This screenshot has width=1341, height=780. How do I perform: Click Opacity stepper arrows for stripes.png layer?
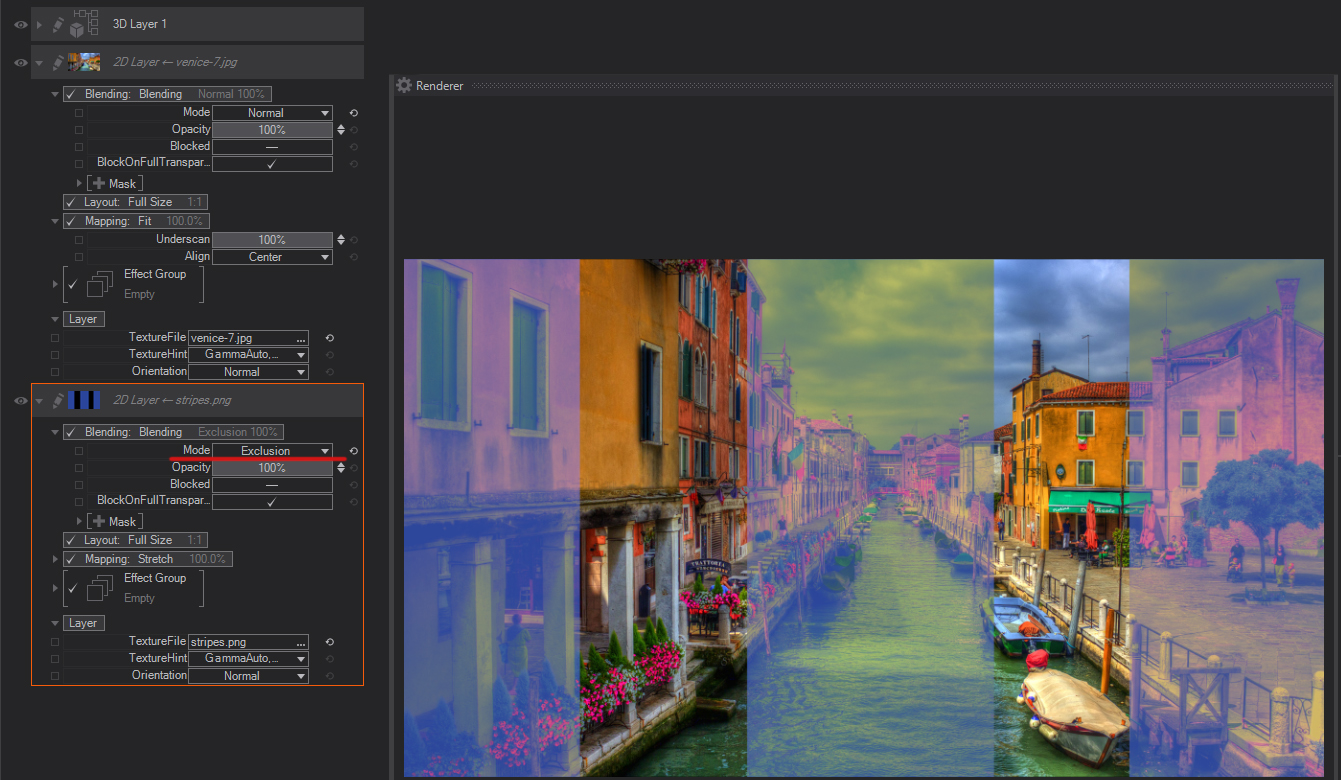[341, 468]
